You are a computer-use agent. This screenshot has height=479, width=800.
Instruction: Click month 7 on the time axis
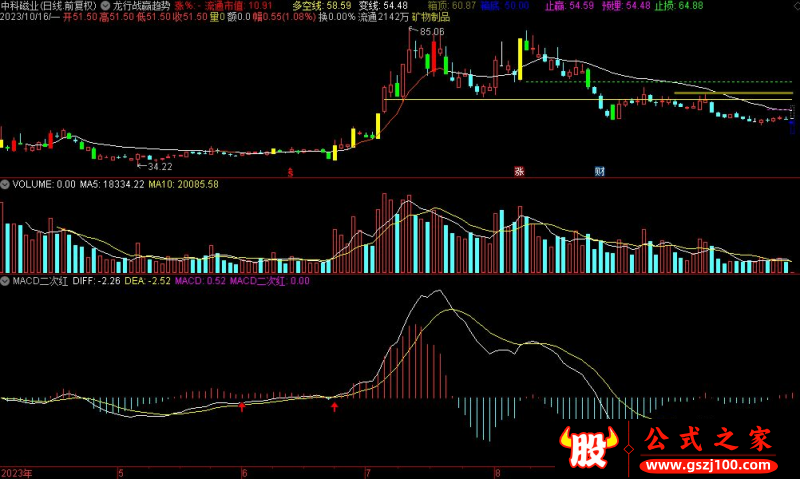tap(368, 473)
